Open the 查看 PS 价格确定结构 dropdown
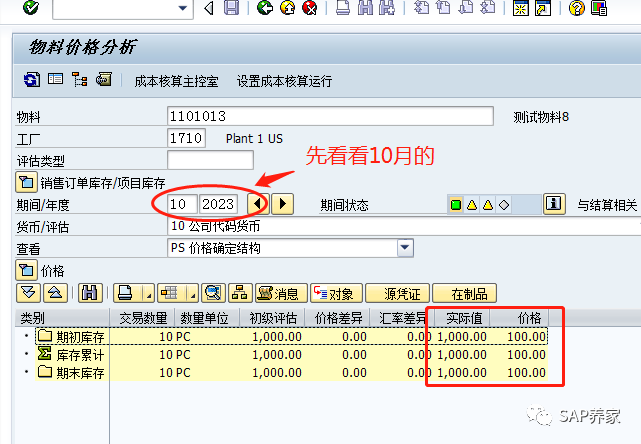This screenshot has height=444, width=641. coord(405,248)
